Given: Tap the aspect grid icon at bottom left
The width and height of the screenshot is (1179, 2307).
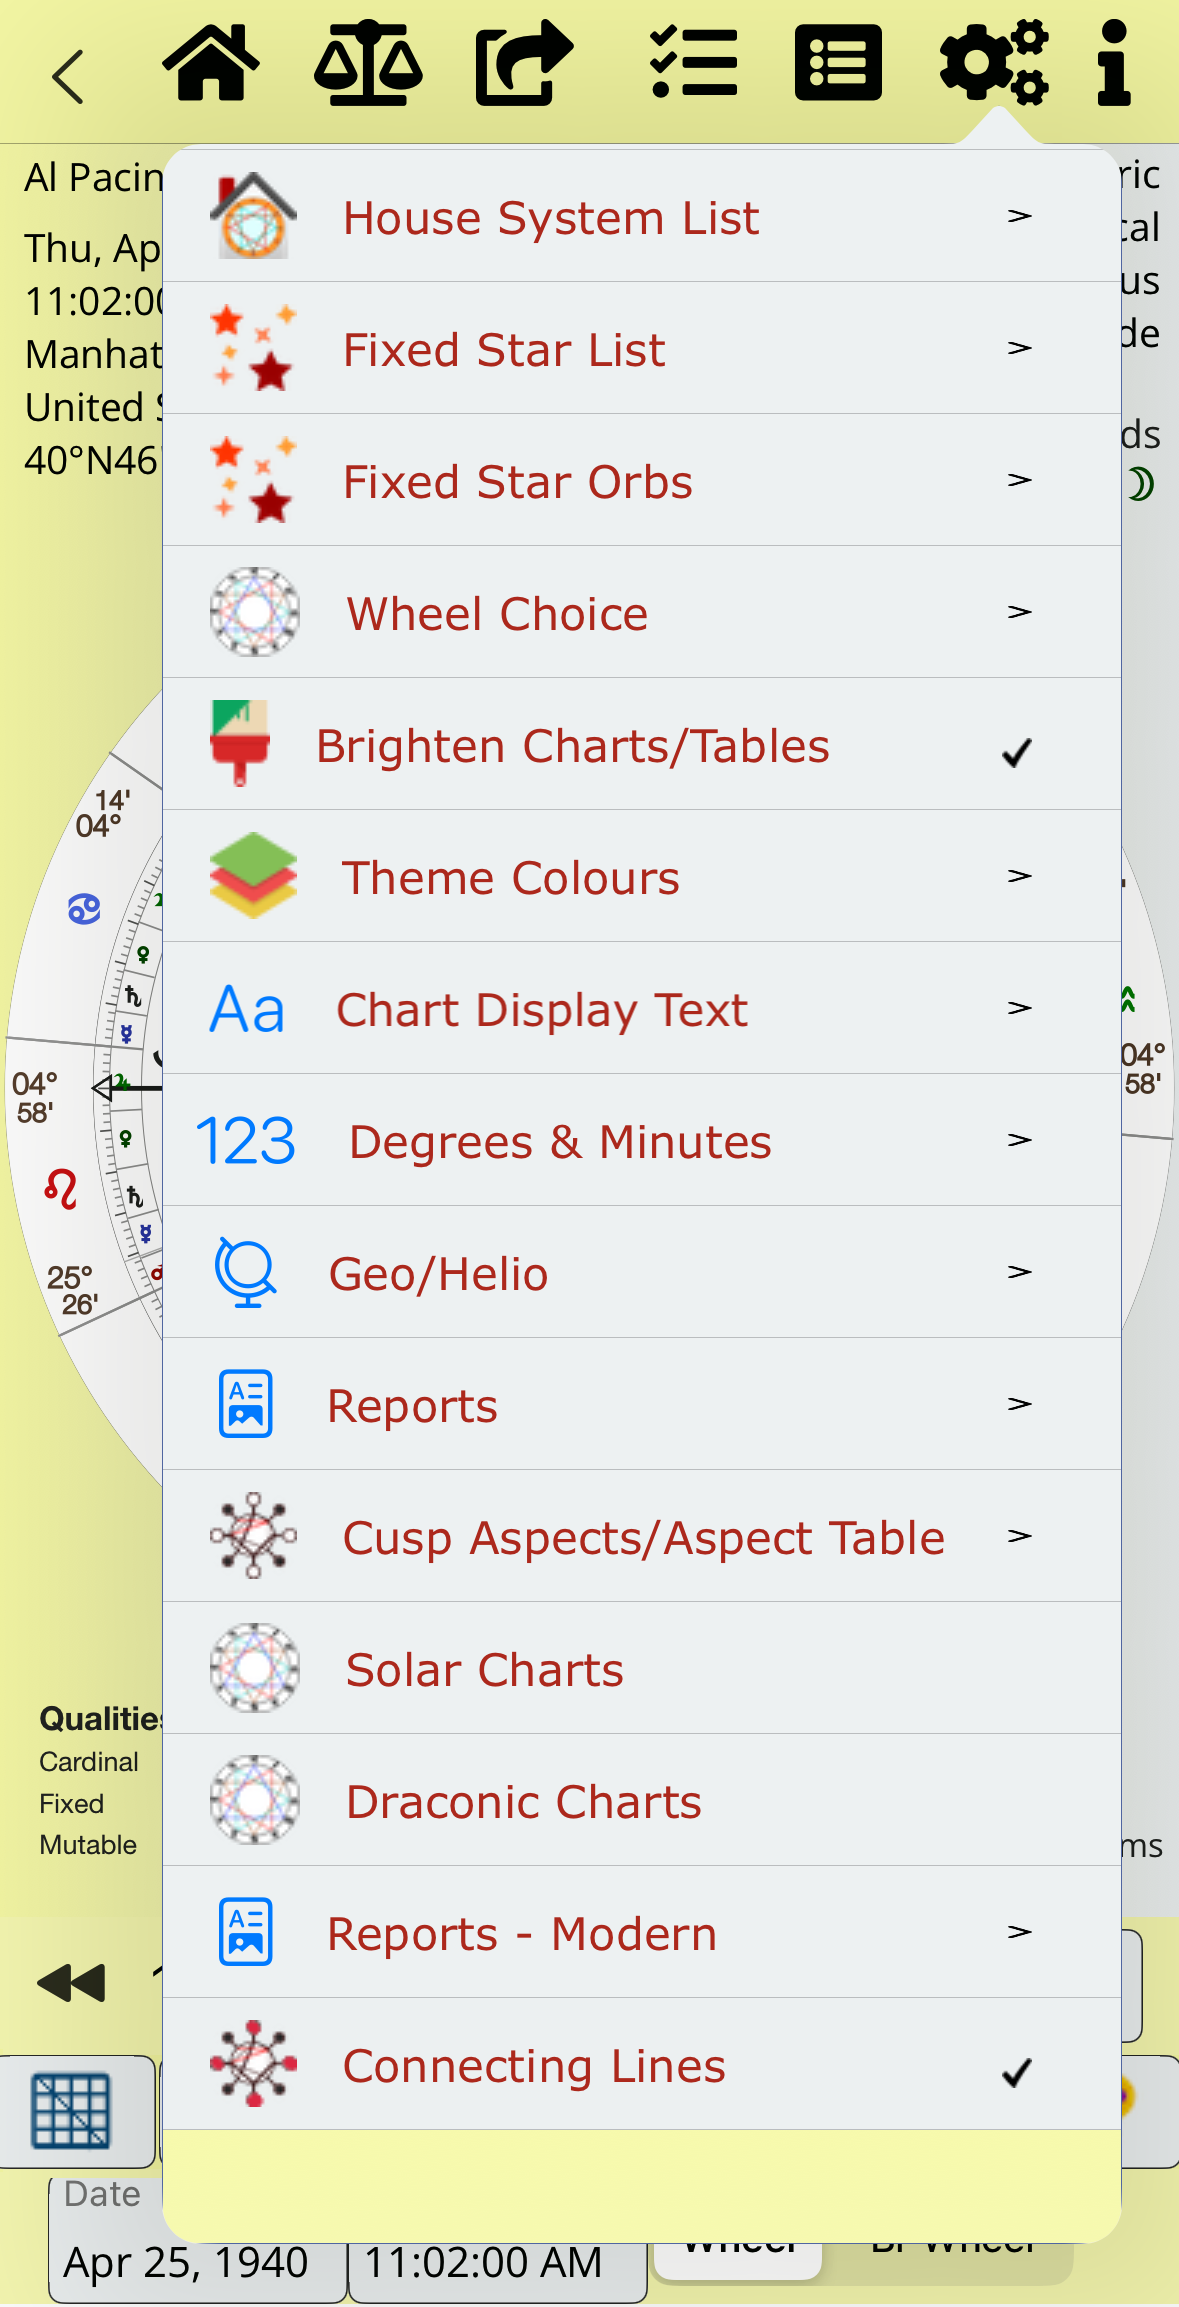Looking at the screenshot, I should point(70,2110).
